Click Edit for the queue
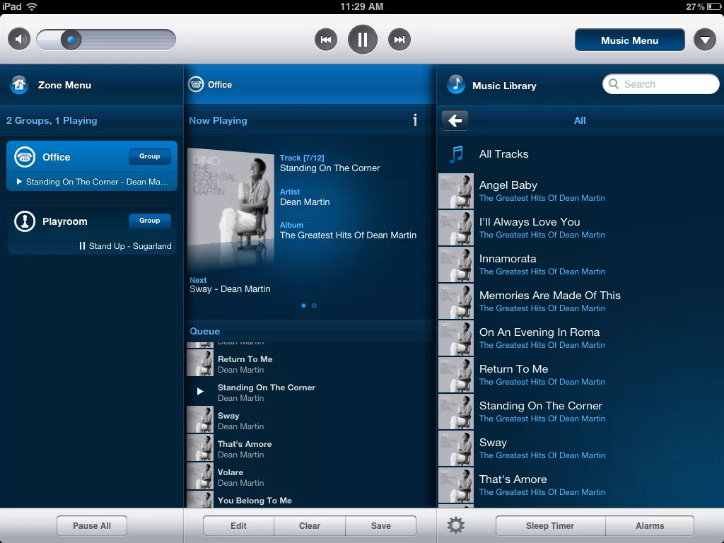The image size is (724, 543). [x=239, y=525]
